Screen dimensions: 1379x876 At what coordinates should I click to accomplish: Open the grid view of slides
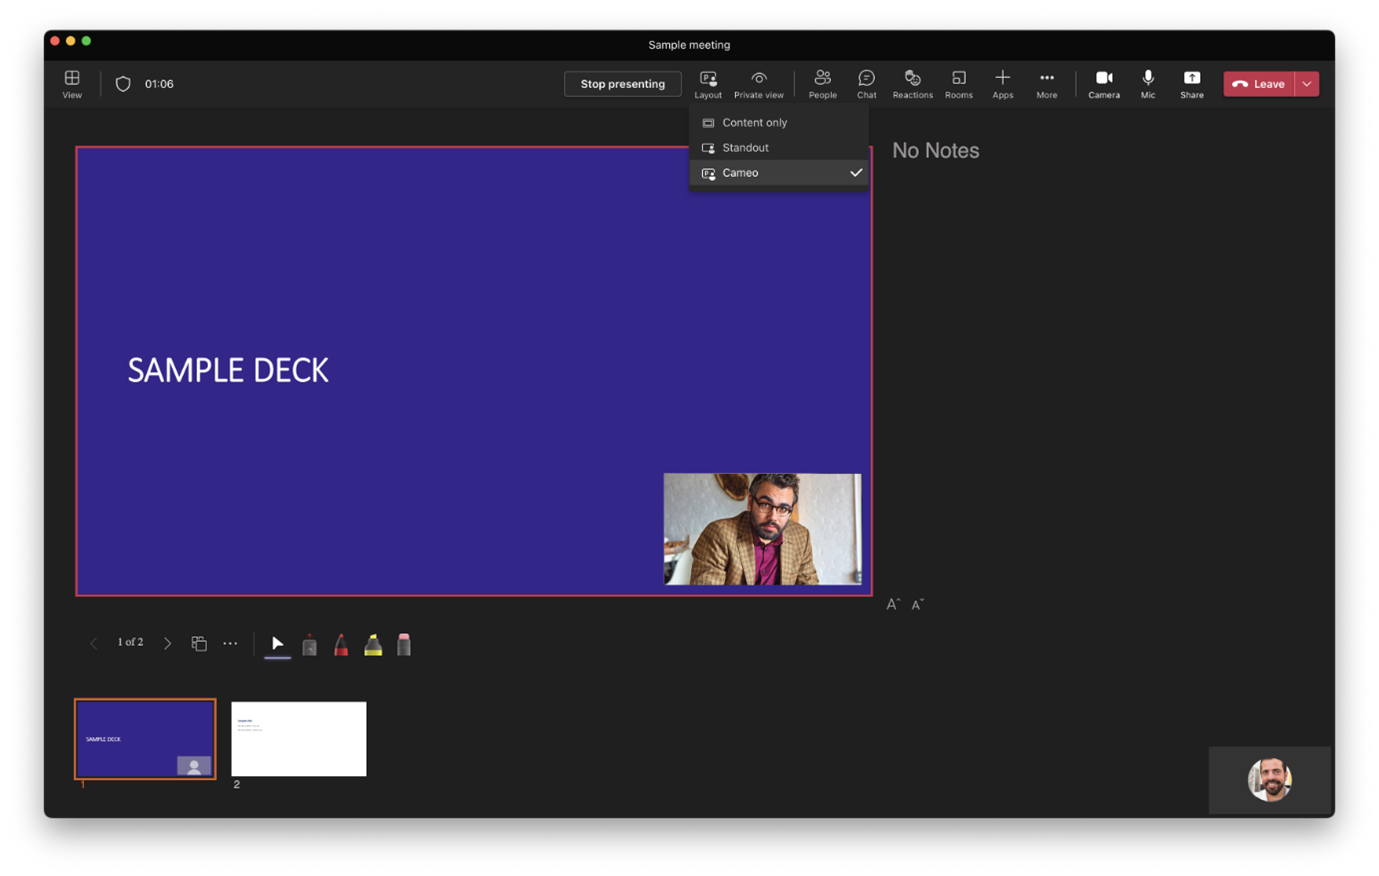coord(199,642)
